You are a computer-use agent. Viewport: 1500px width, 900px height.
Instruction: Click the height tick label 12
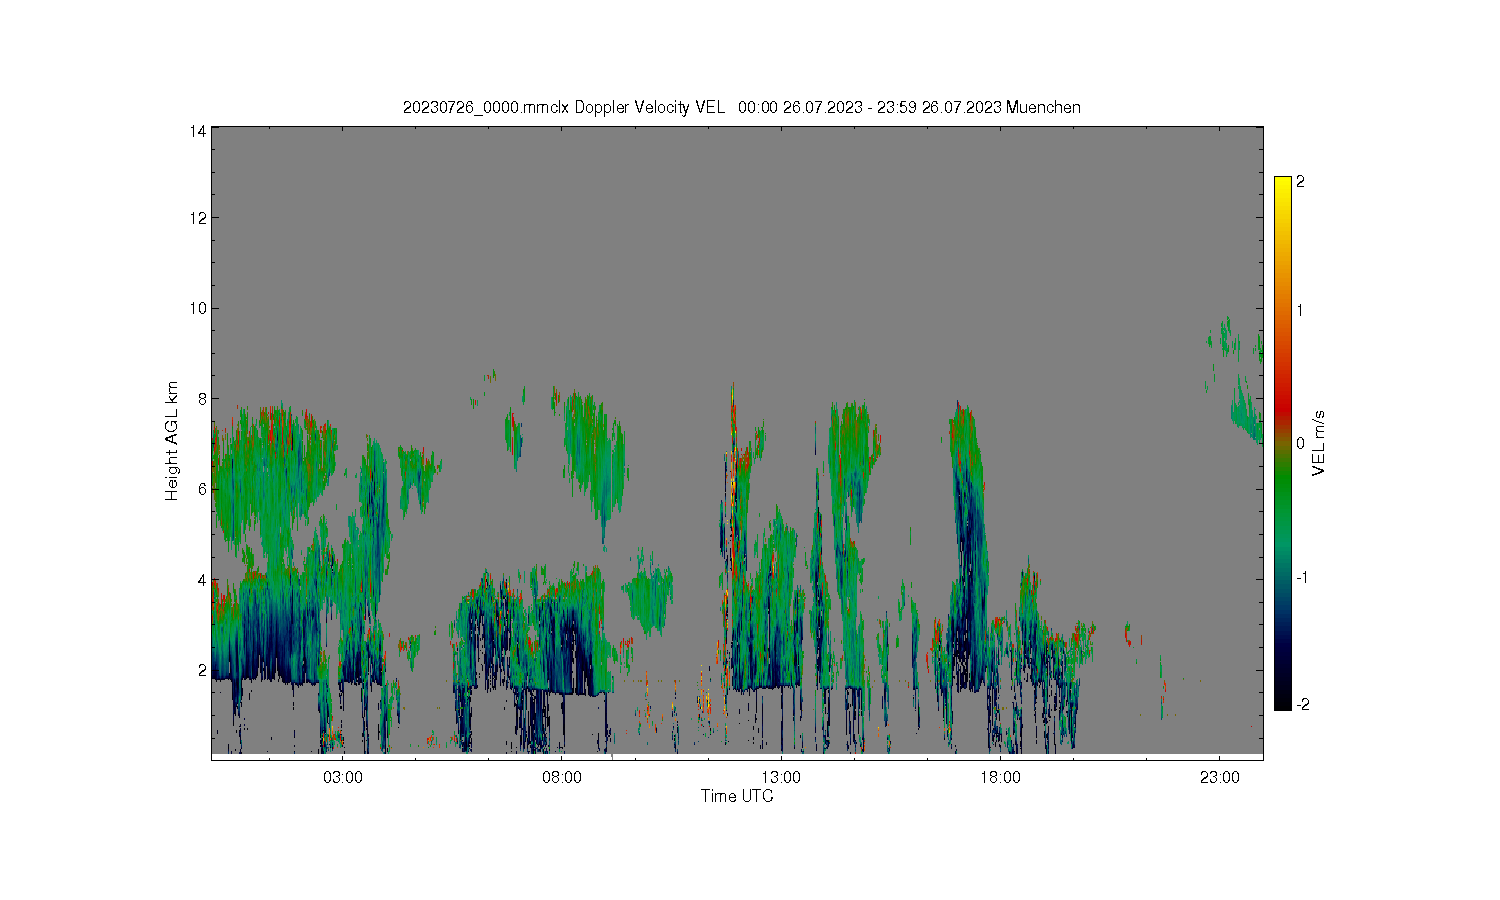(198, 218)
